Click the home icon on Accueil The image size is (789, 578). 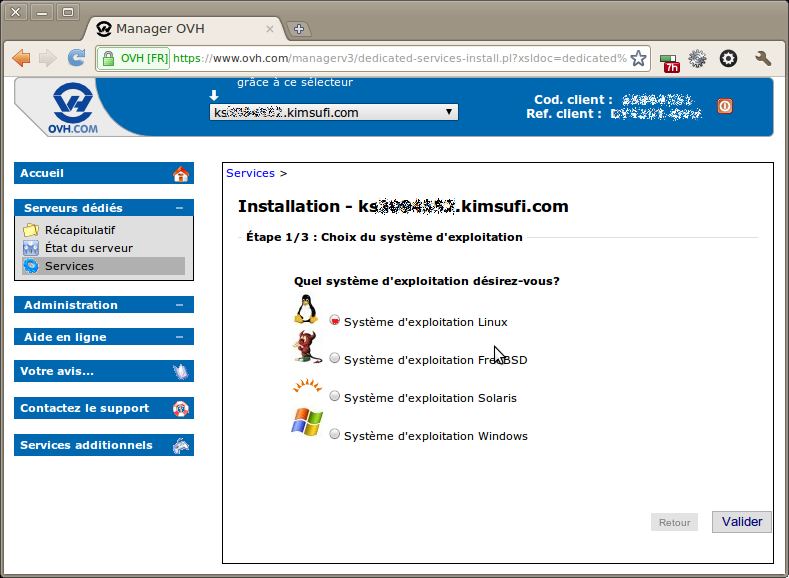pyautogui.click(x=181, y=174)
